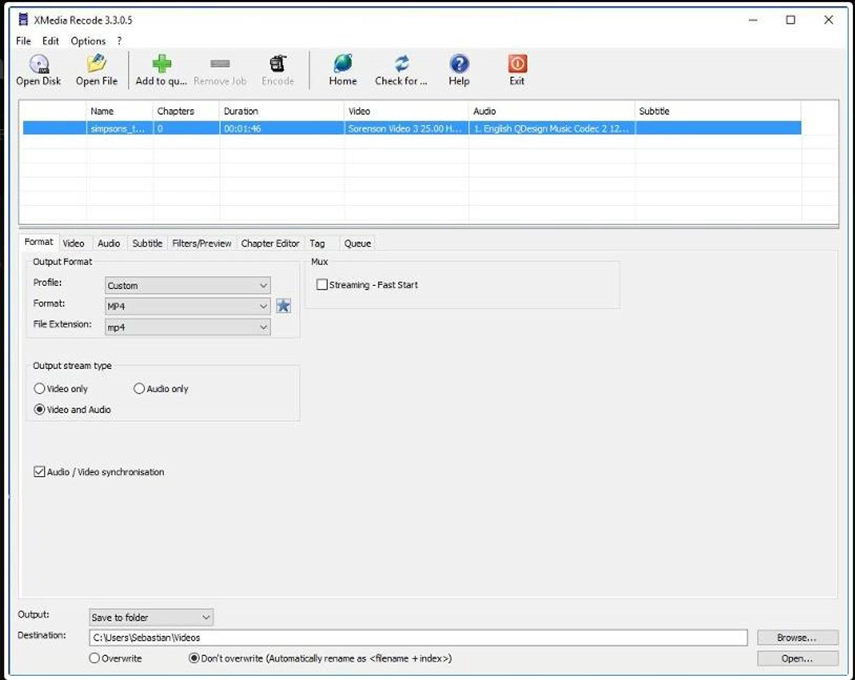The height and width of the screenshot is (680, 855).
Task: Click the Subtitle column header in file list
Action: [718, 111]
